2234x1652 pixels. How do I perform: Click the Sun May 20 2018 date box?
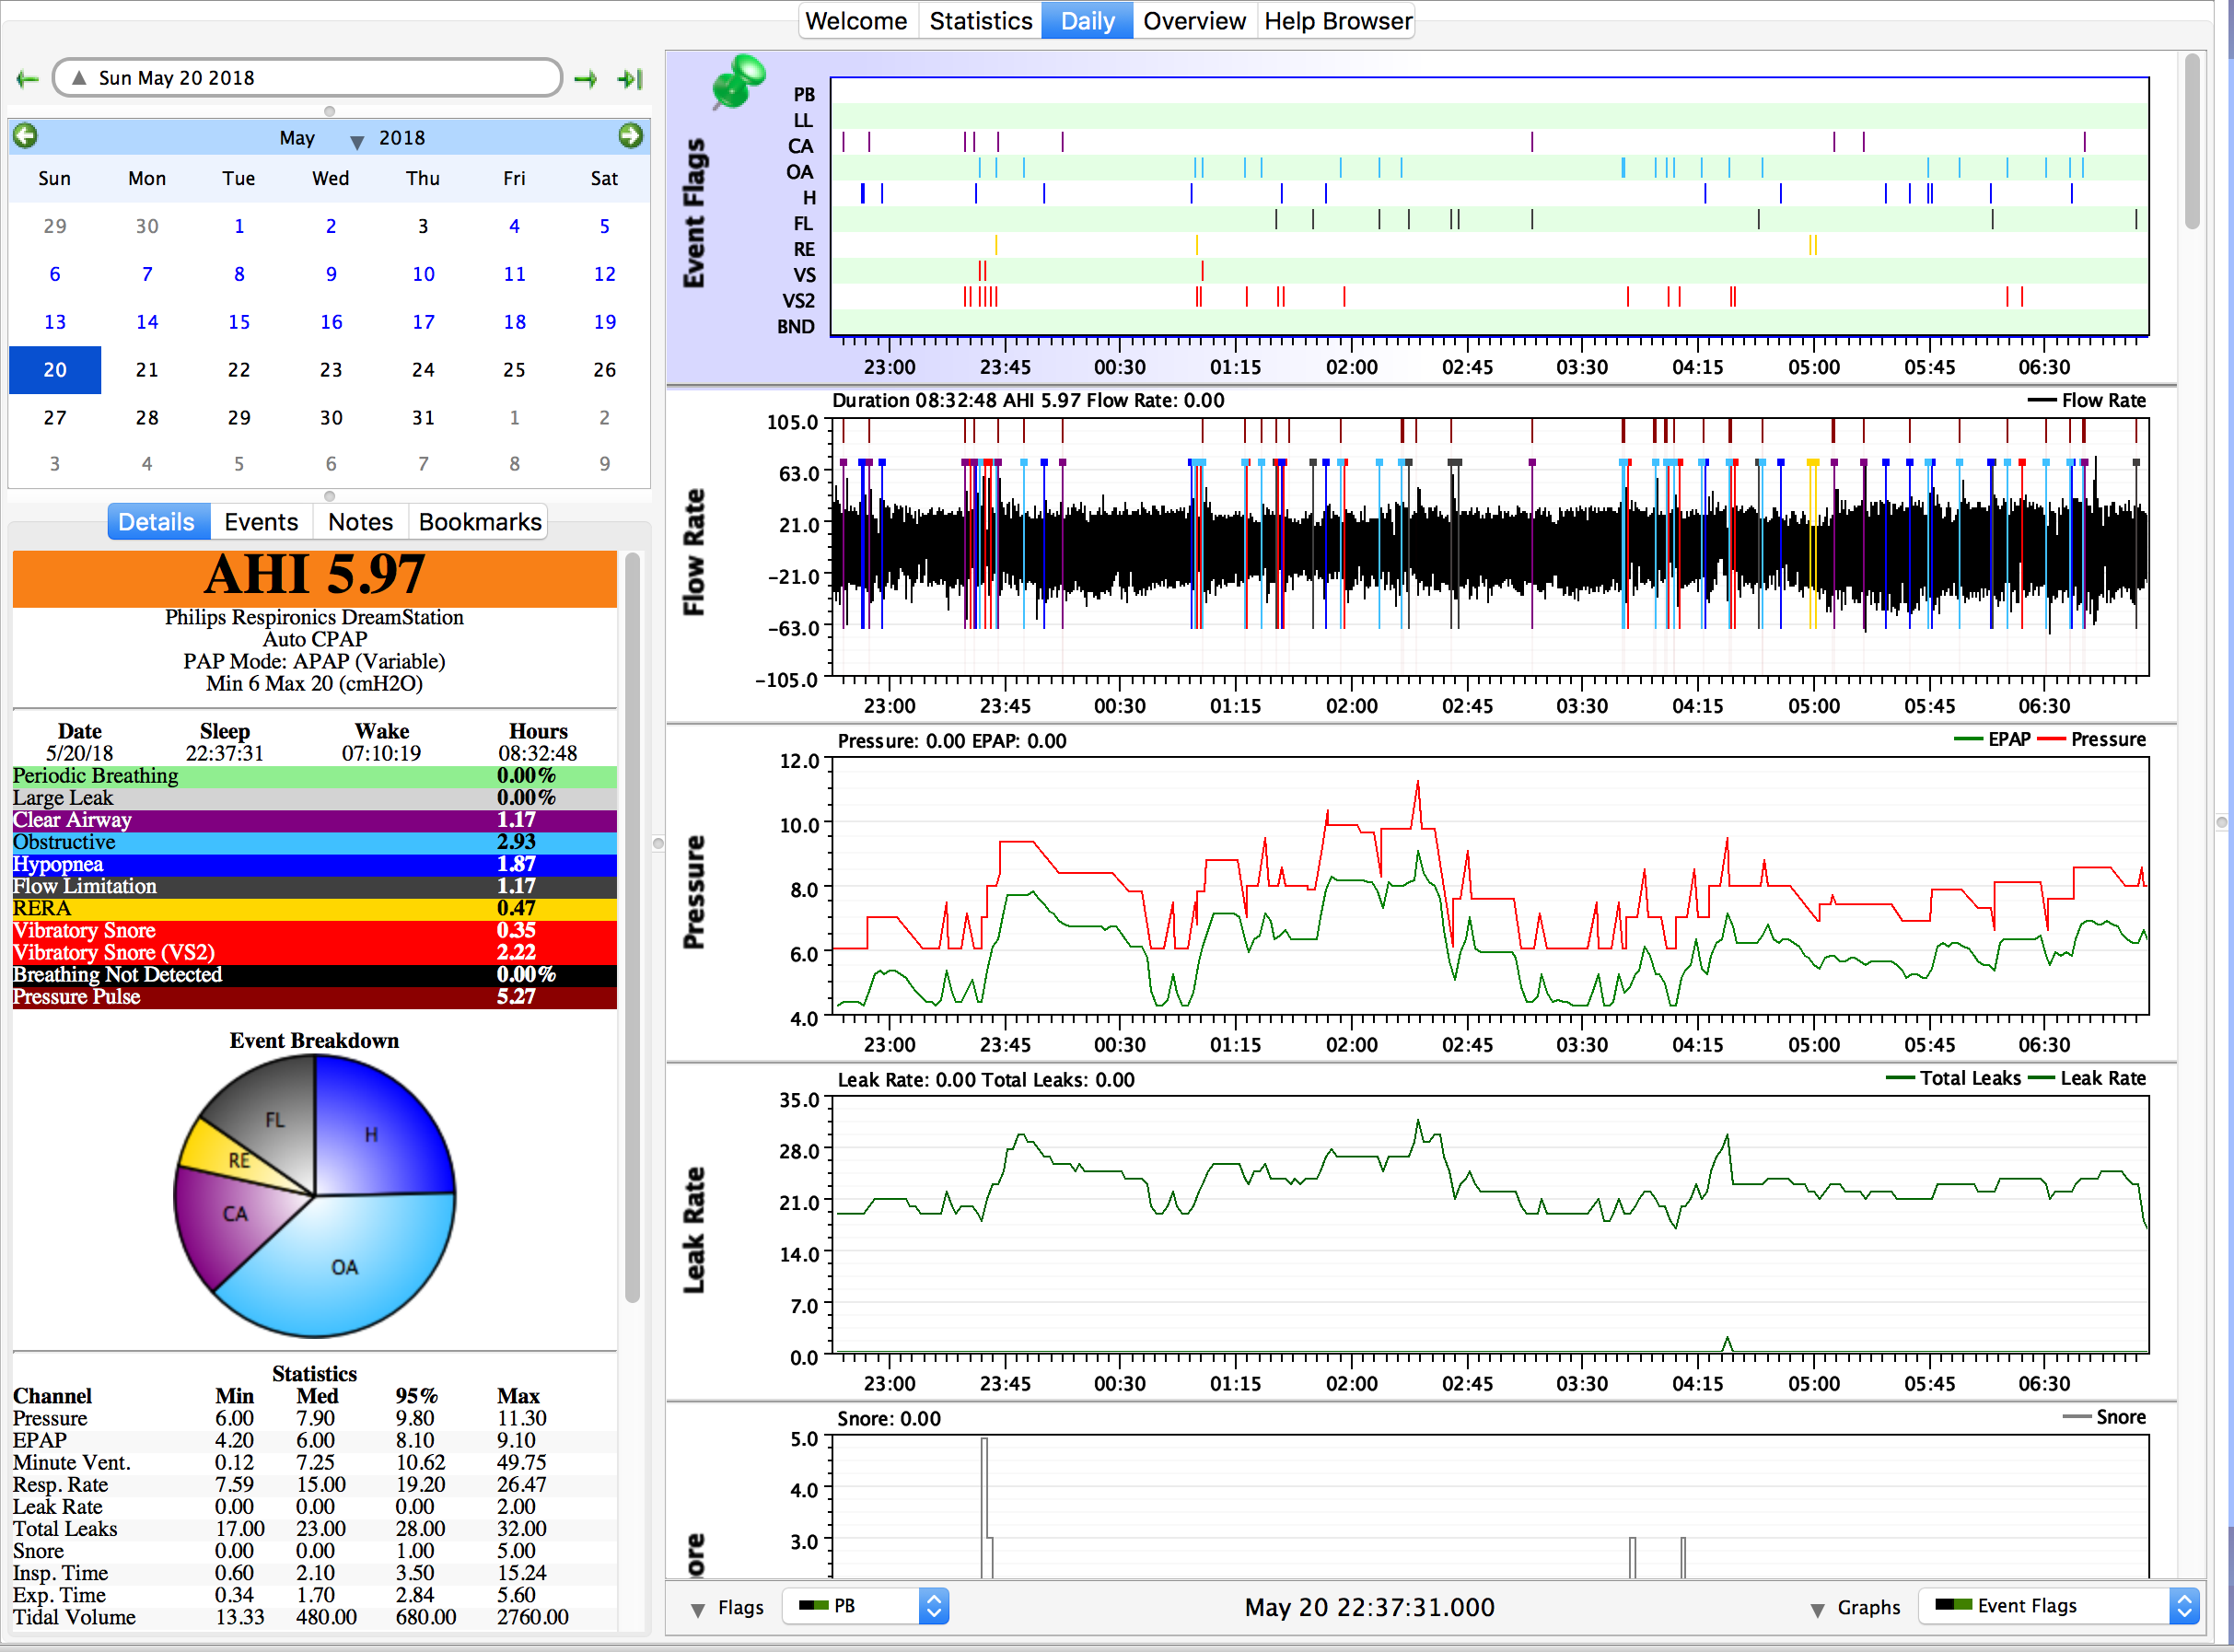[x=307, y=78]
